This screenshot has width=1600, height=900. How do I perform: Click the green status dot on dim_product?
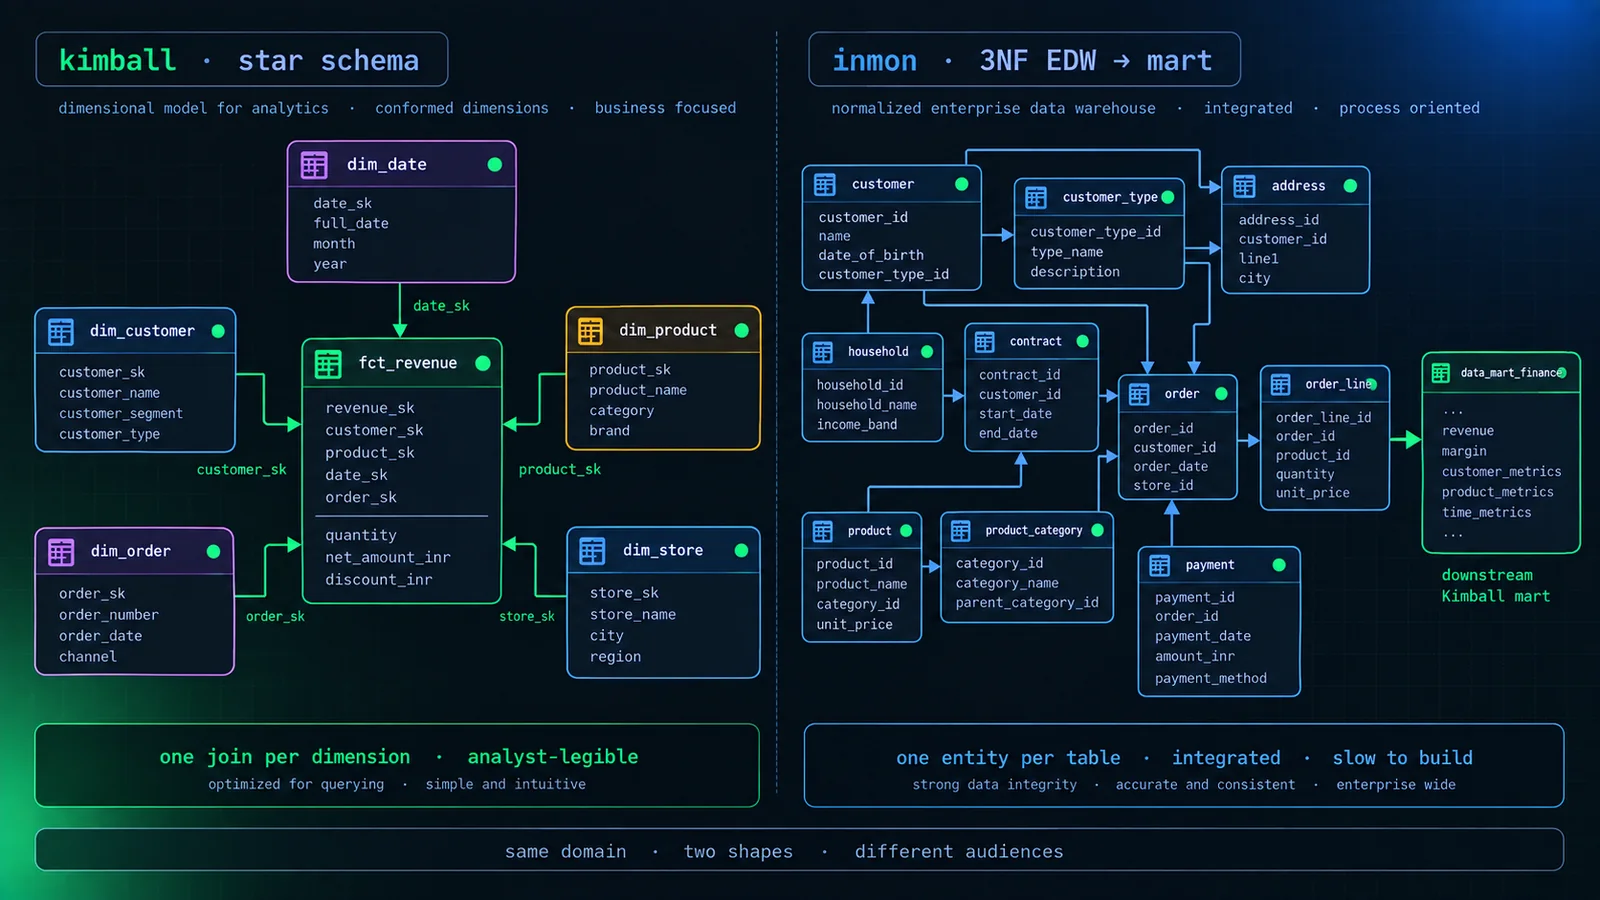tap(742, 330)
